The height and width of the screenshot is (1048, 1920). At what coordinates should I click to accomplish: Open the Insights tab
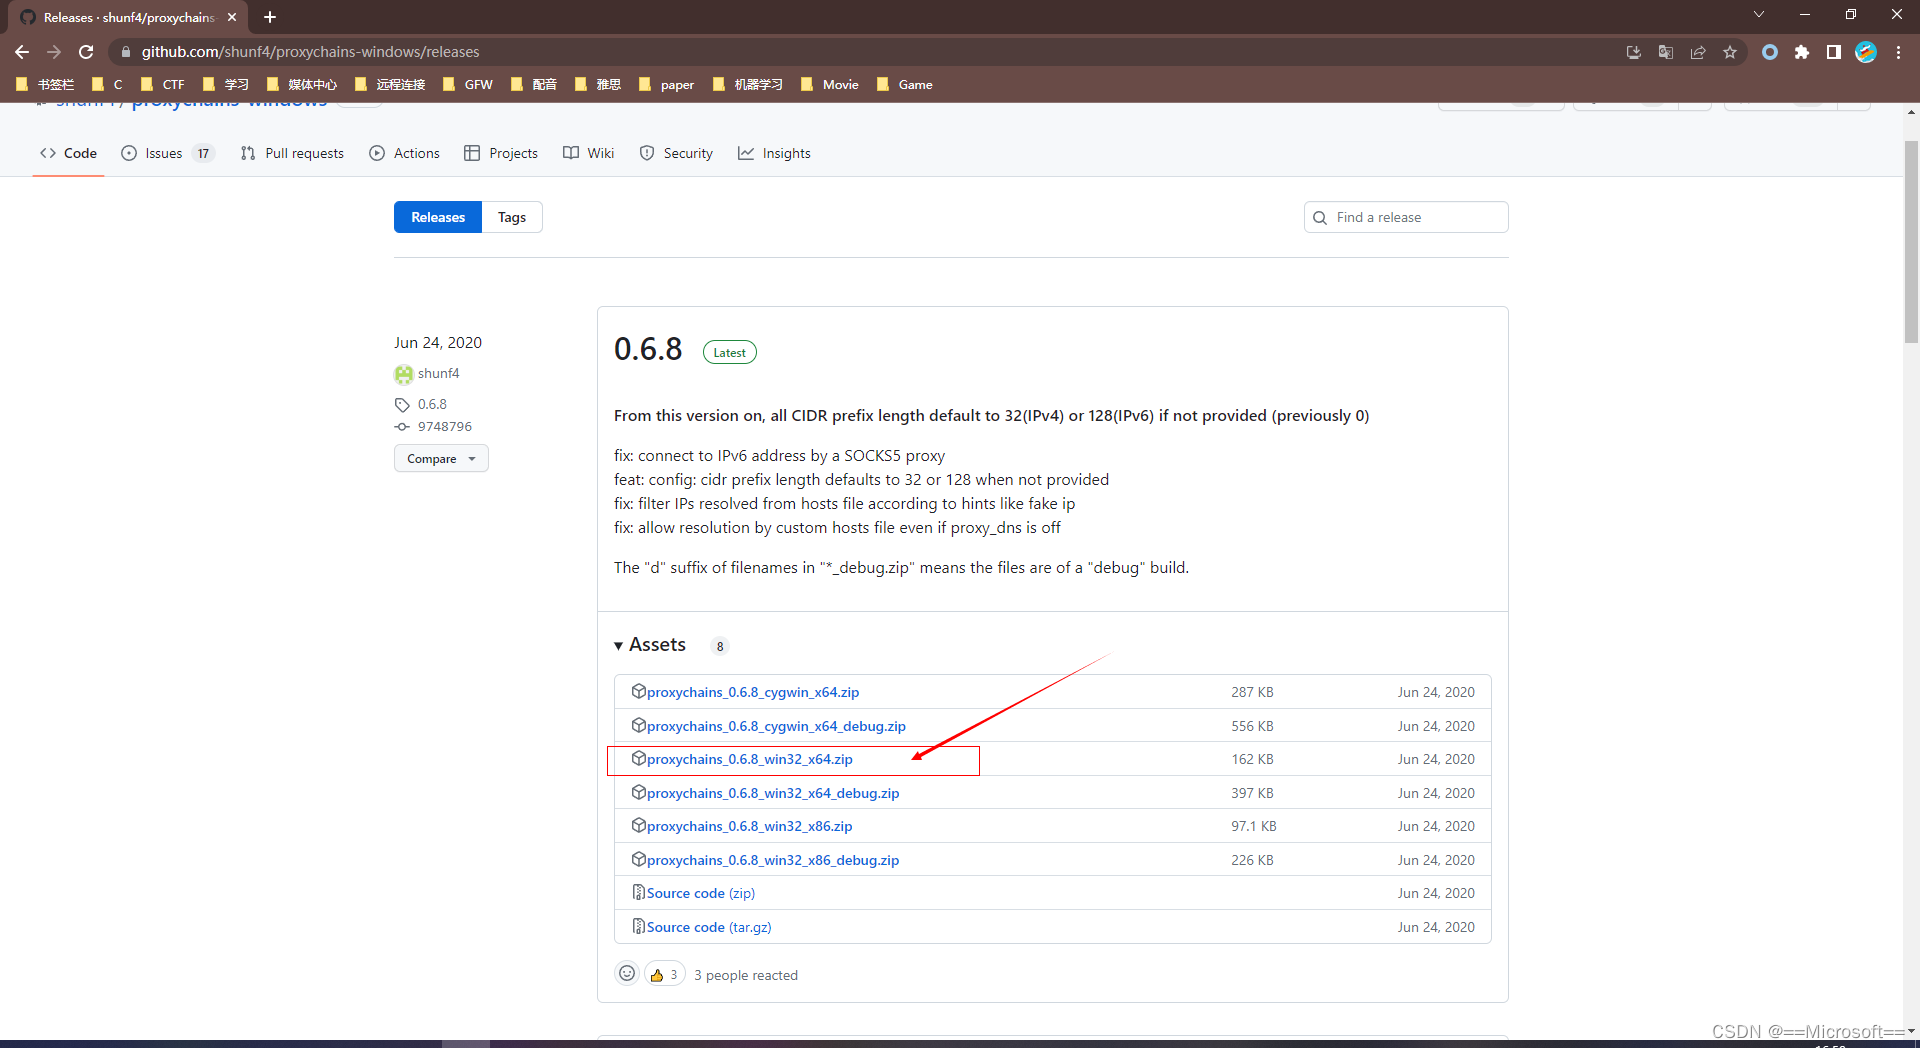[x=775, y=153]
